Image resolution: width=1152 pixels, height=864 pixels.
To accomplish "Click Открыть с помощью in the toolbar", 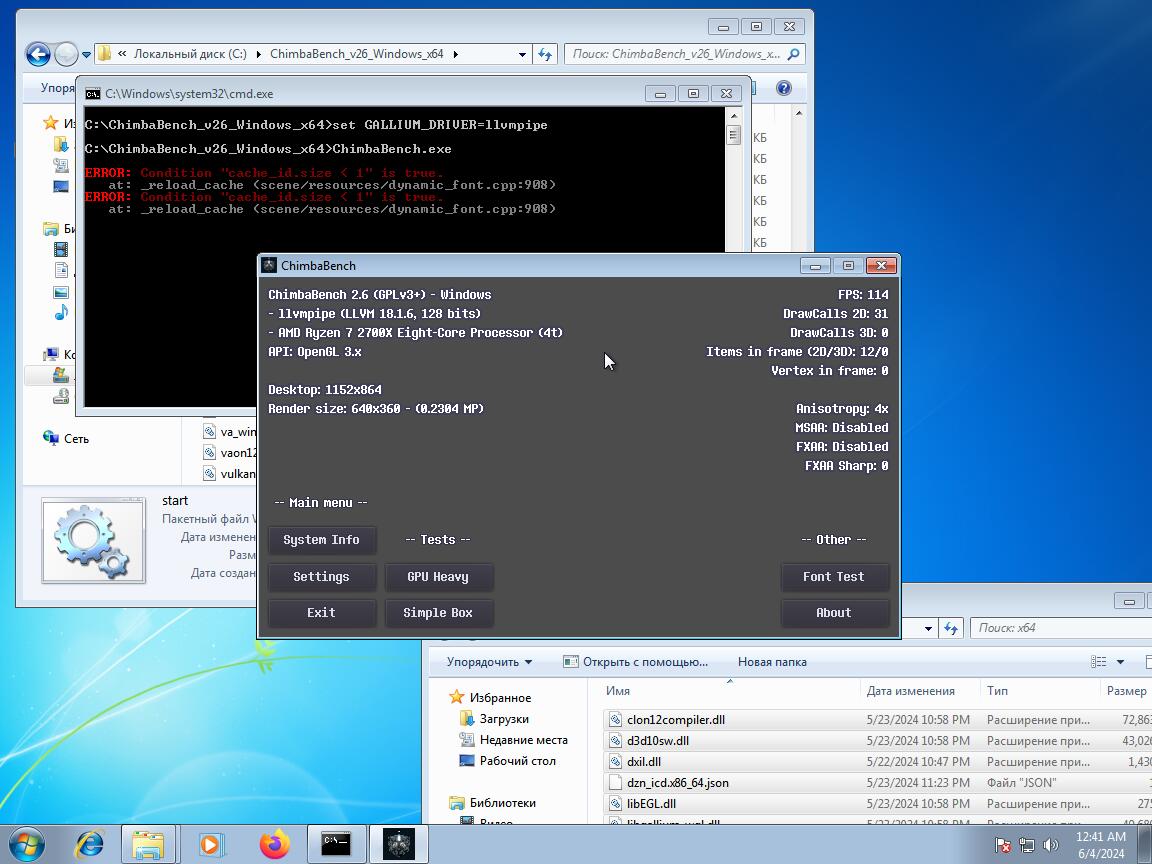I will point(635,662).
